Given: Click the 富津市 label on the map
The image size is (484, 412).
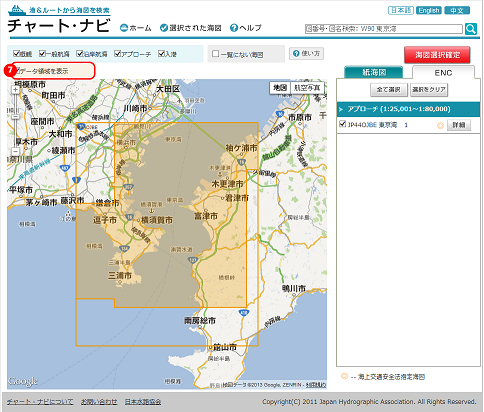Looking at the screenshot, I should coord(206,216).
